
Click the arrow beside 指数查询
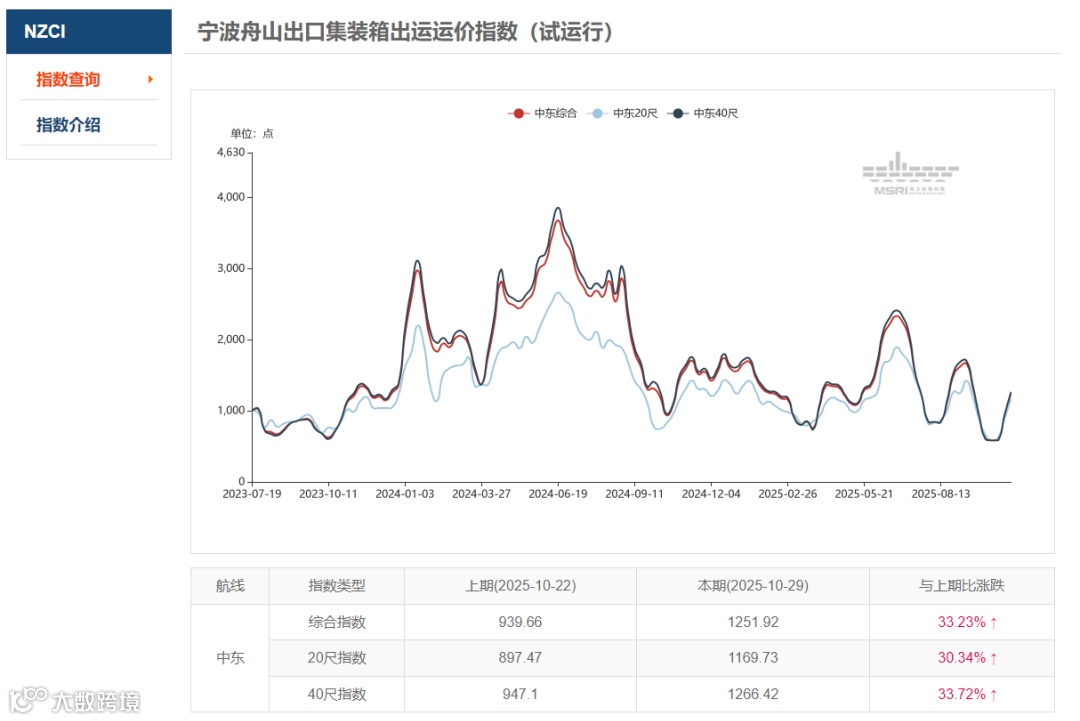(x=150, y=80)
